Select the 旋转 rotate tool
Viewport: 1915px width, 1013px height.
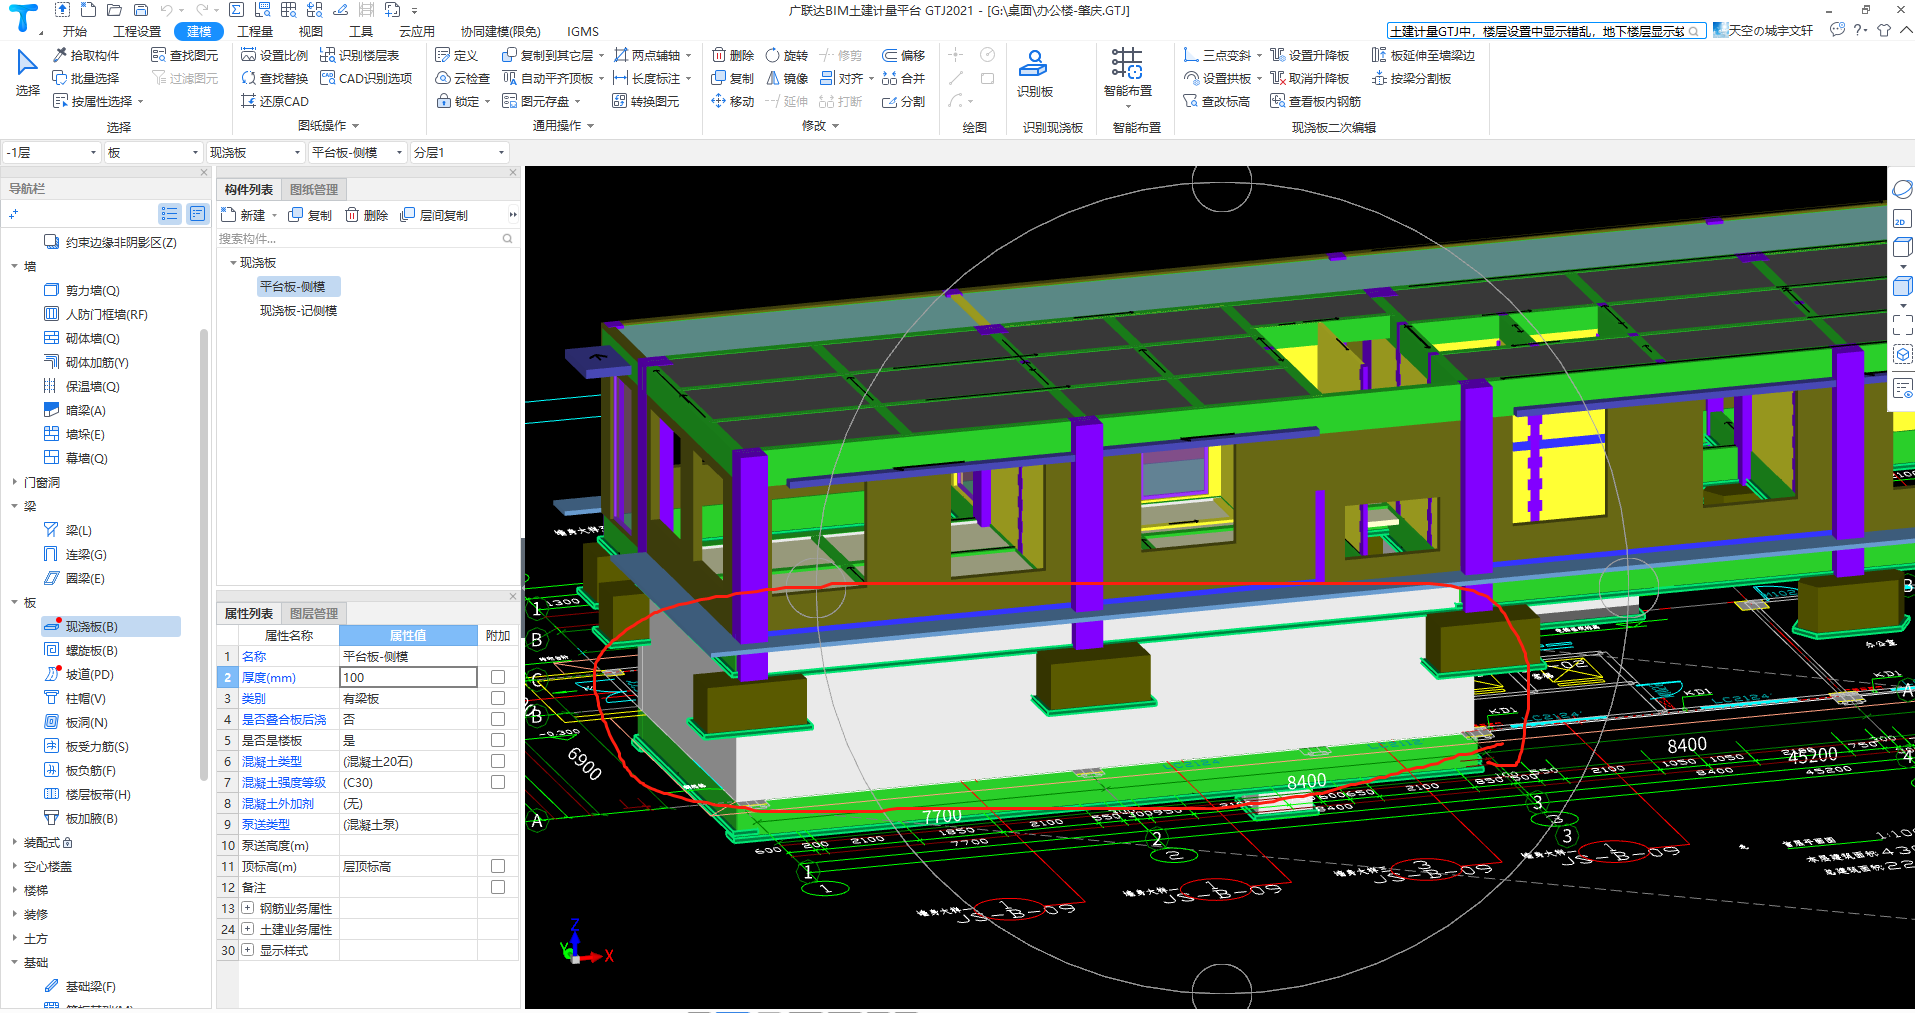coord(787,55)
